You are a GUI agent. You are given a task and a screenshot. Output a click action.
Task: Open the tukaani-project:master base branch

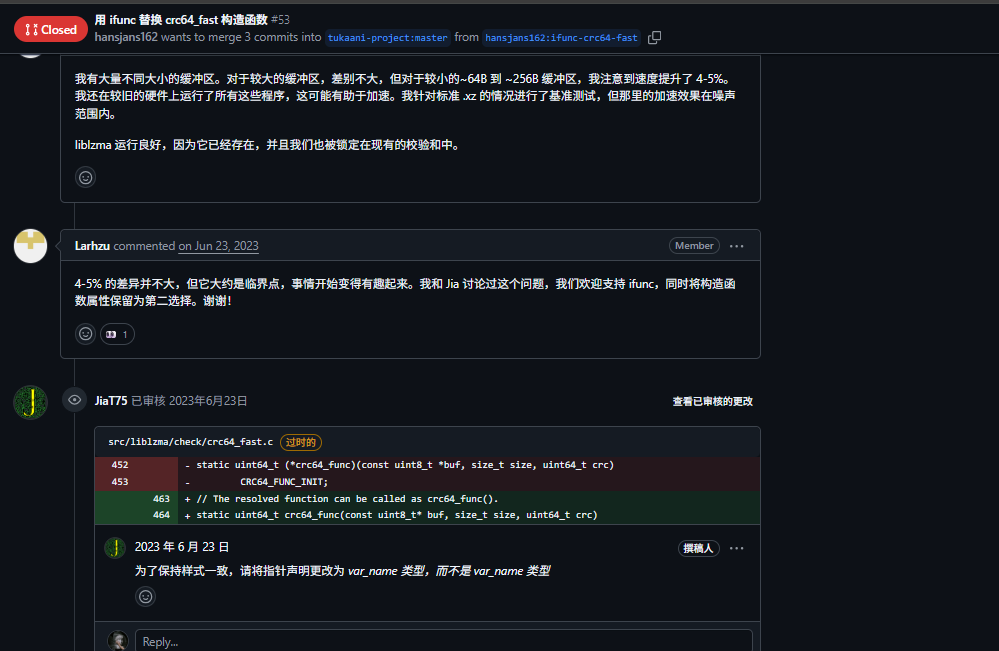(388, 38)
